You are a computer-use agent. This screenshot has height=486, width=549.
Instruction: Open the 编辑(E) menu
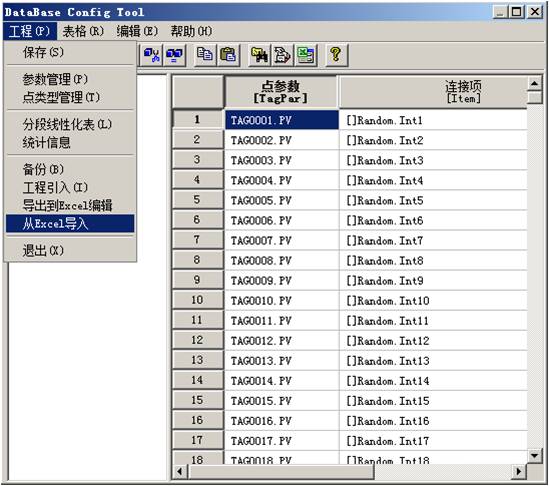137,32
